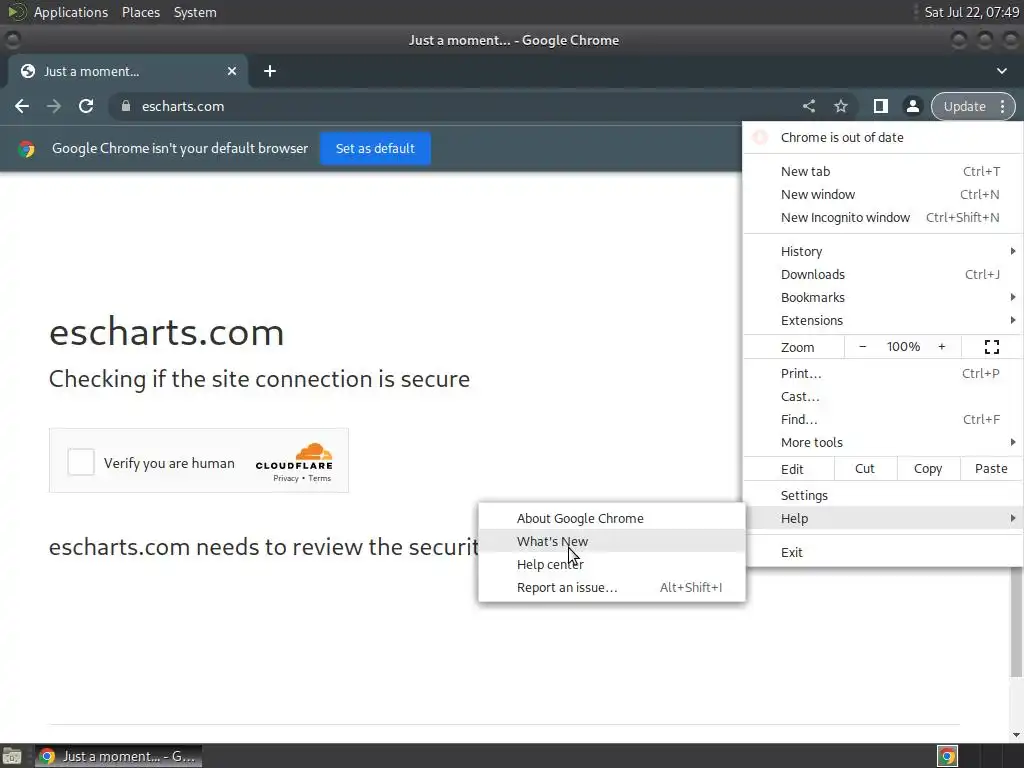The image size is (1024, 768).
Task: Open Settings from the menu
Action: 883,495
